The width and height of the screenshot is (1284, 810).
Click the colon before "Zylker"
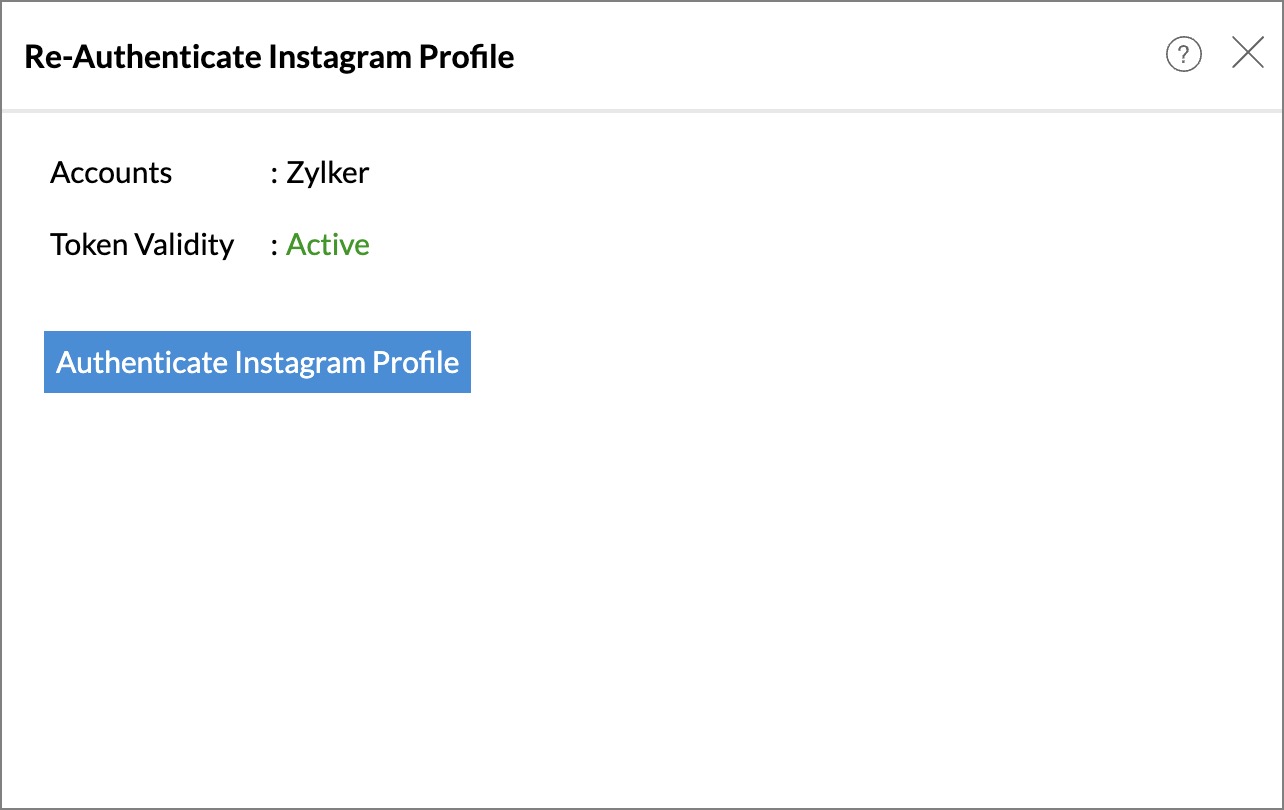click(274, 174)
